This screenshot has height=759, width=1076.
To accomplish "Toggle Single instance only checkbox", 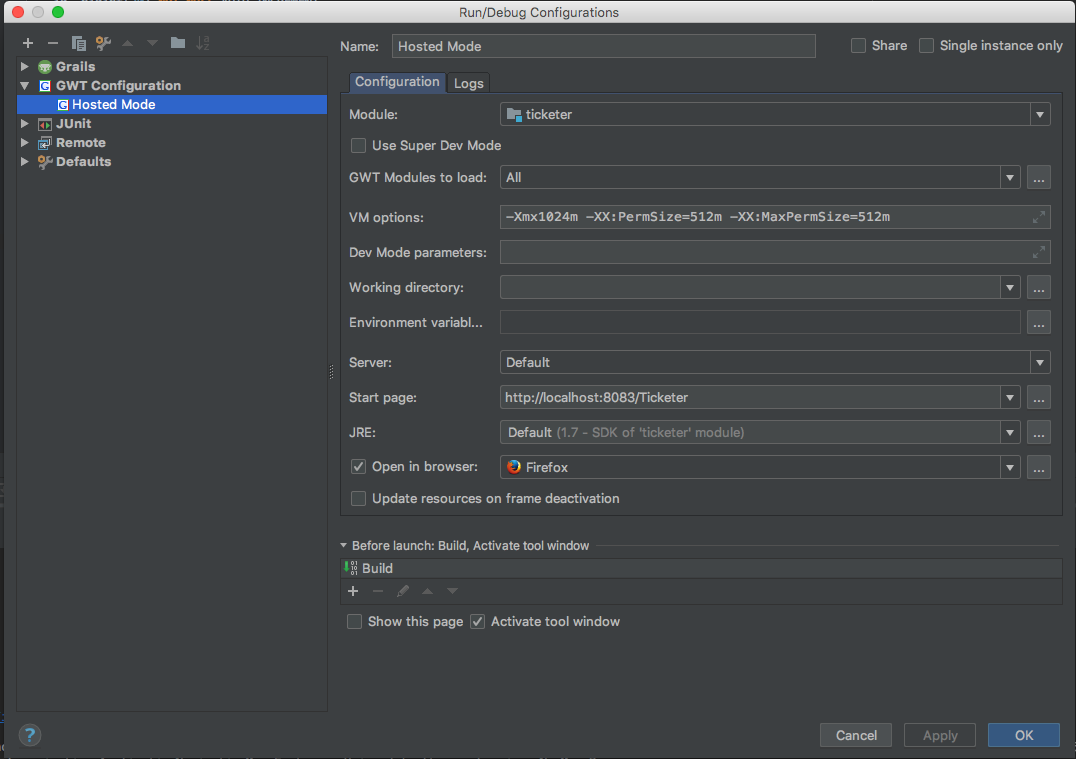I will pyautogui.click(x=926, y=46).
